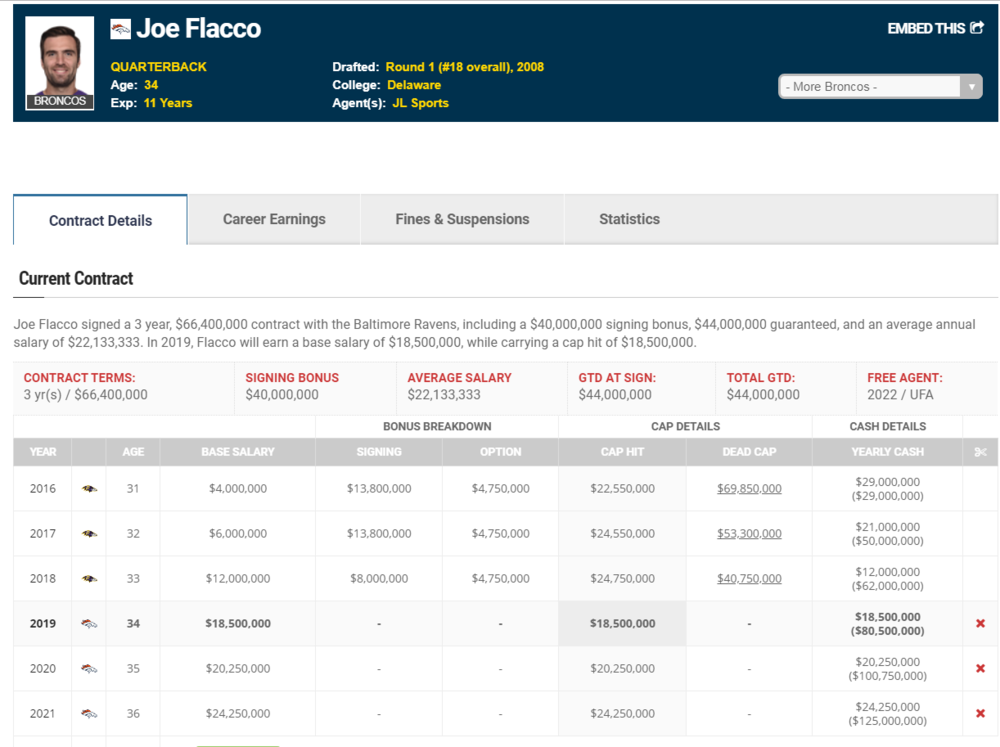Click the QUARTERBACK position label
The width and height of the screenshot is (1000, 747).
(159, 67)
